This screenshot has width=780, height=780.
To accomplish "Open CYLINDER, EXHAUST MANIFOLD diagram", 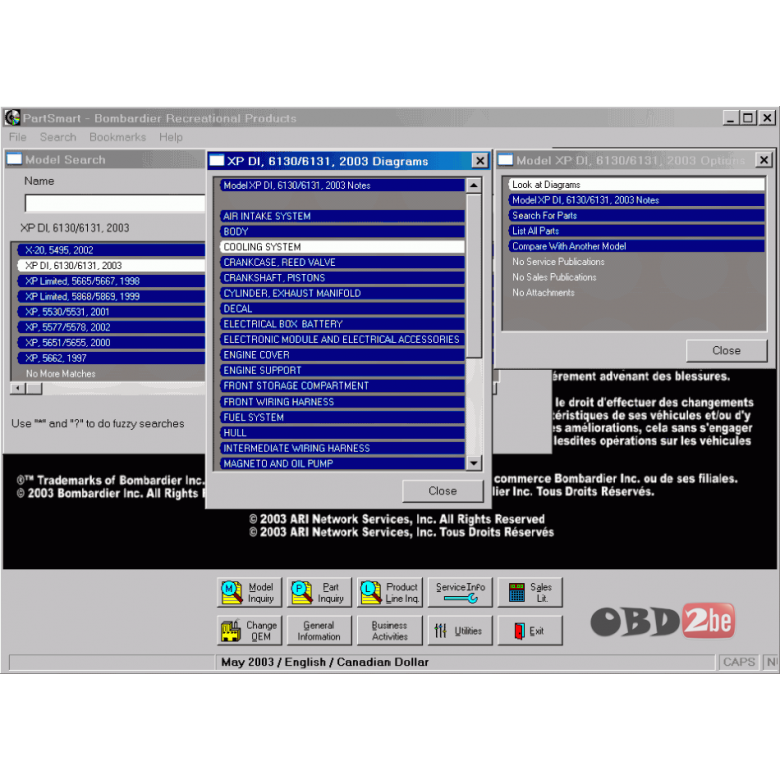I will (342, 293).
